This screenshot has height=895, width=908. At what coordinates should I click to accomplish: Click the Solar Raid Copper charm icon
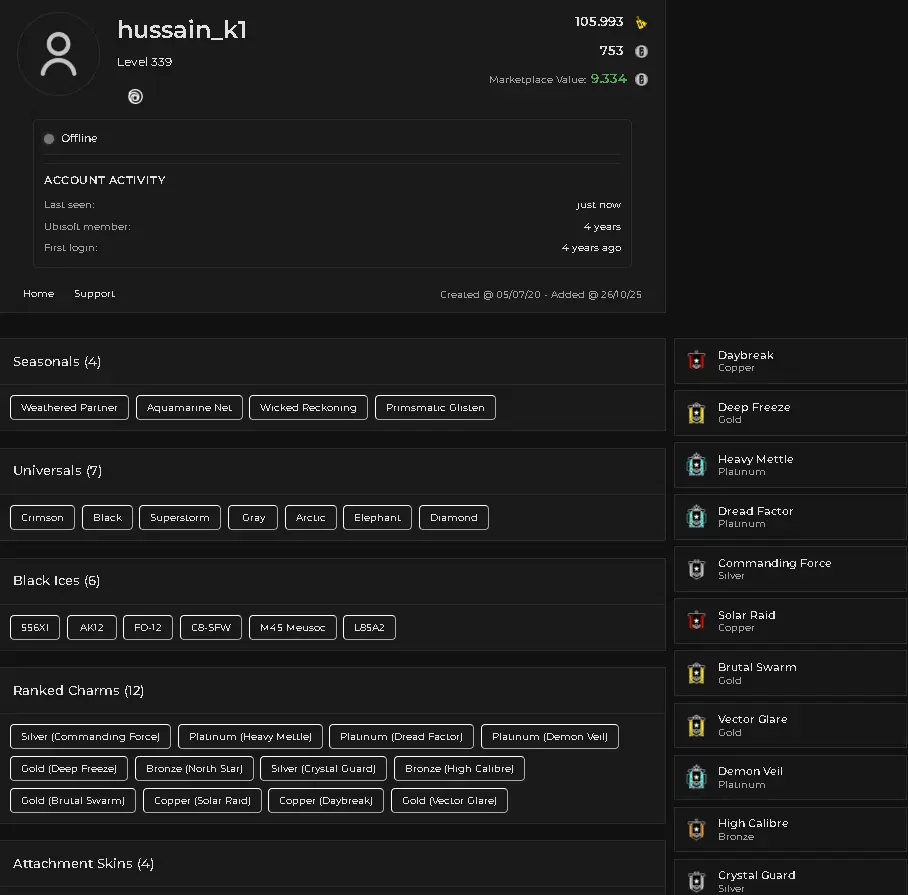click(697, 621)
